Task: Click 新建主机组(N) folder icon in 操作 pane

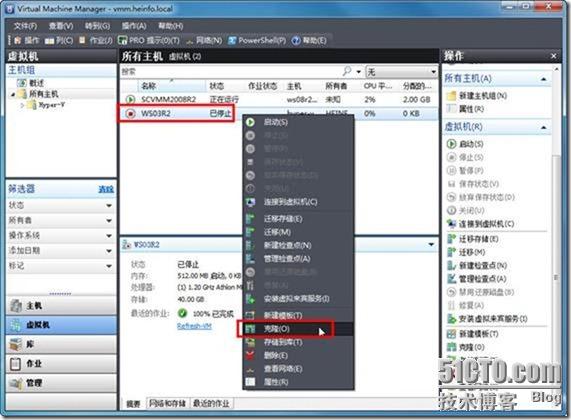Action: (x=451, y=95)
